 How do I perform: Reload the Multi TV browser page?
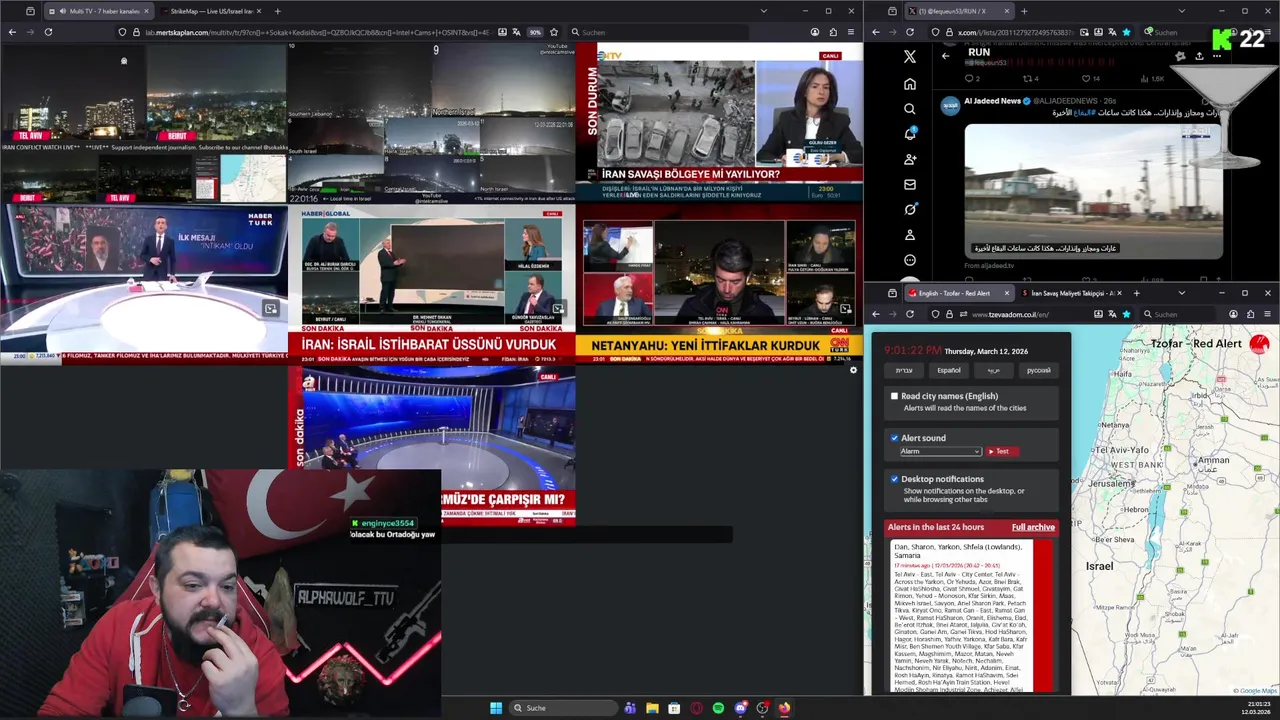47,32
